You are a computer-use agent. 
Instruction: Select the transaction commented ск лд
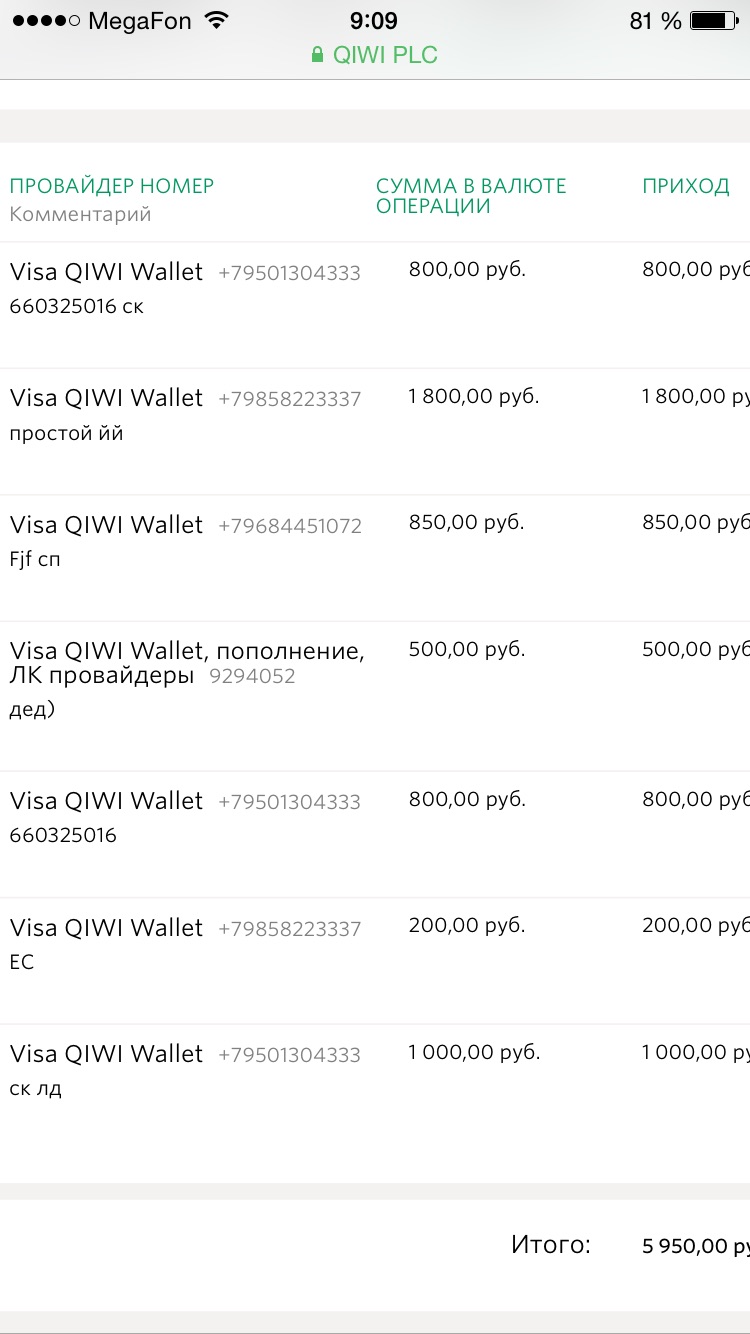36,1089
